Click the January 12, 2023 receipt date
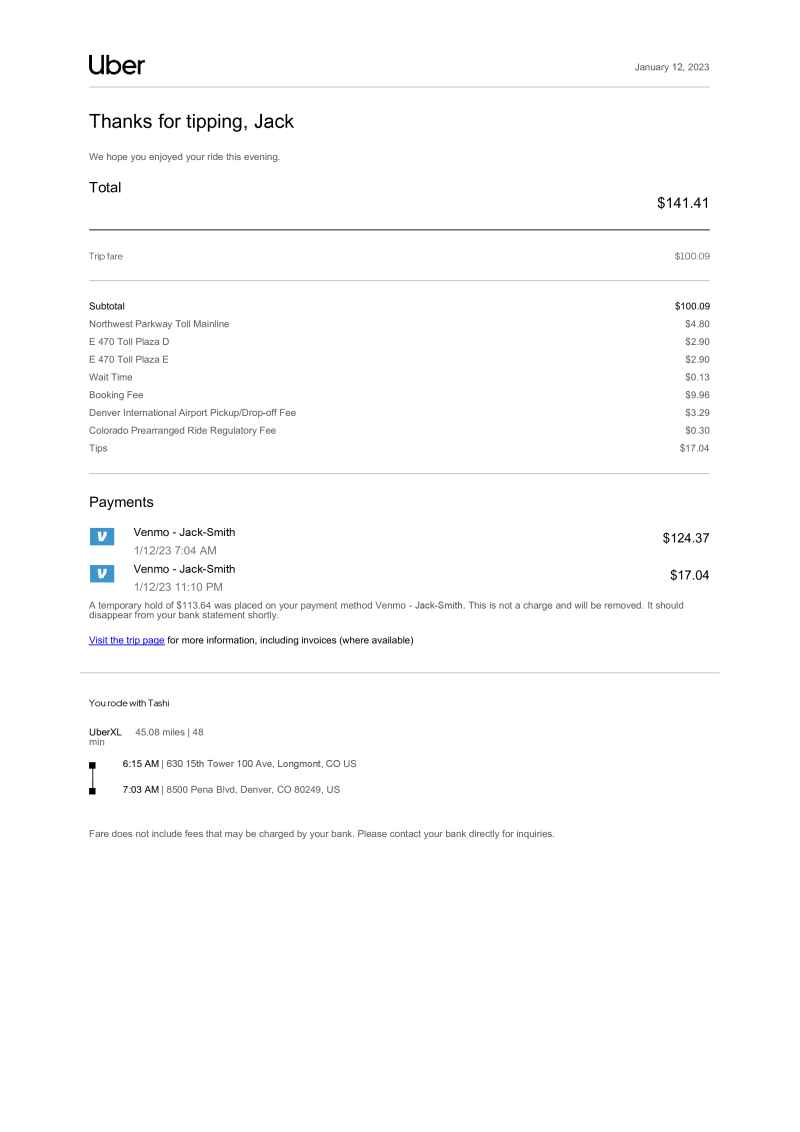 click(x=673, y=66)
